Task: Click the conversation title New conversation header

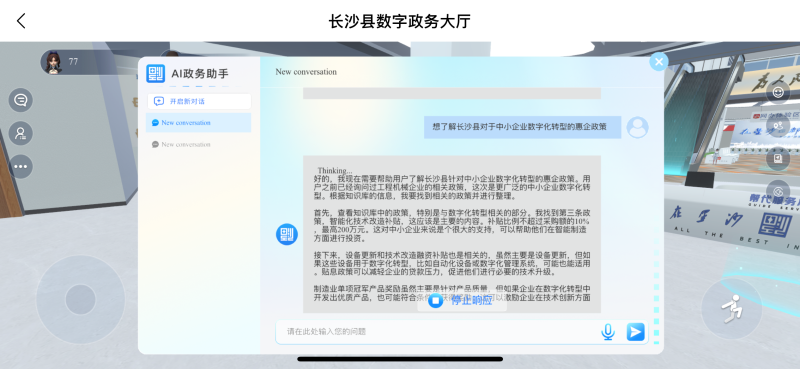Action: (x=306, y=72)
